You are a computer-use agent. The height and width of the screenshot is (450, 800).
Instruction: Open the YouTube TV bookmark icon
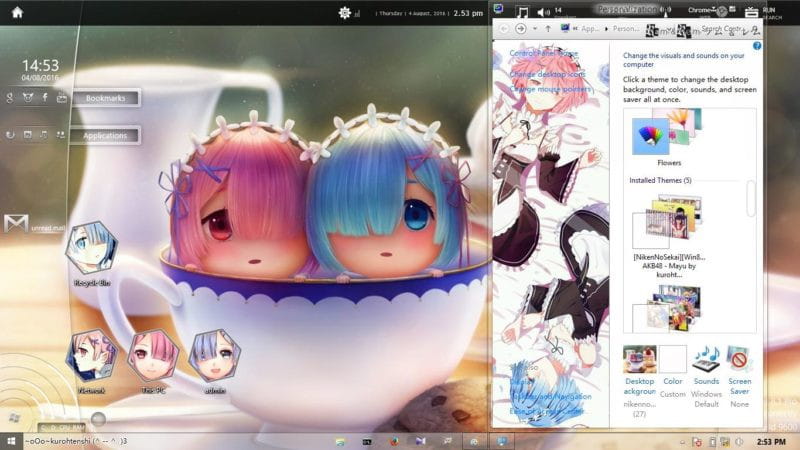[62, 97]
